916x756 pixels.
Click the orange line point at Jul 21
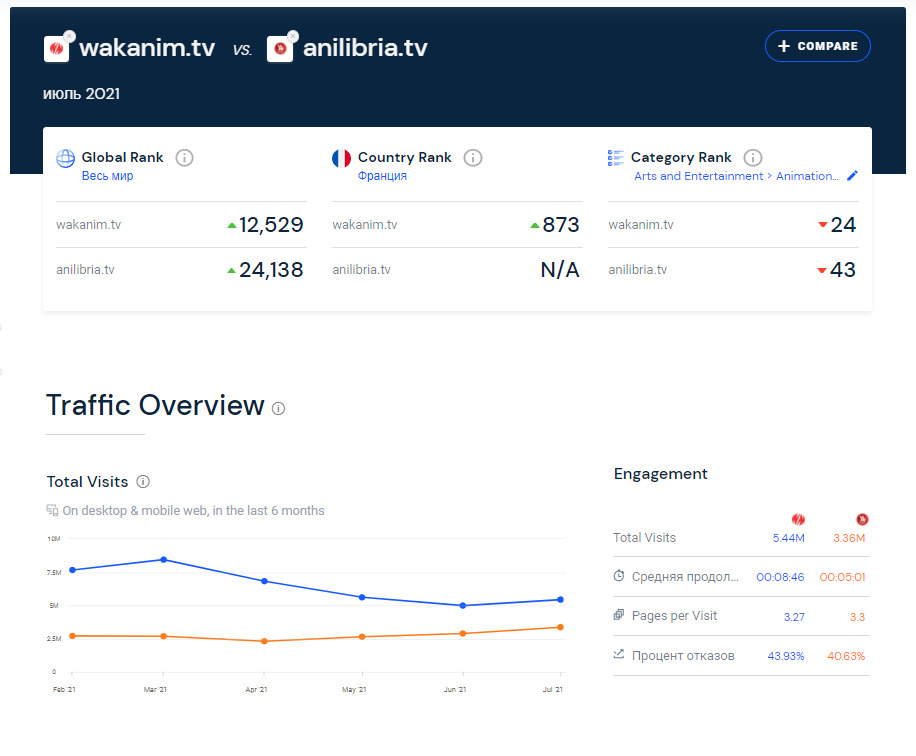pos(560,627)
